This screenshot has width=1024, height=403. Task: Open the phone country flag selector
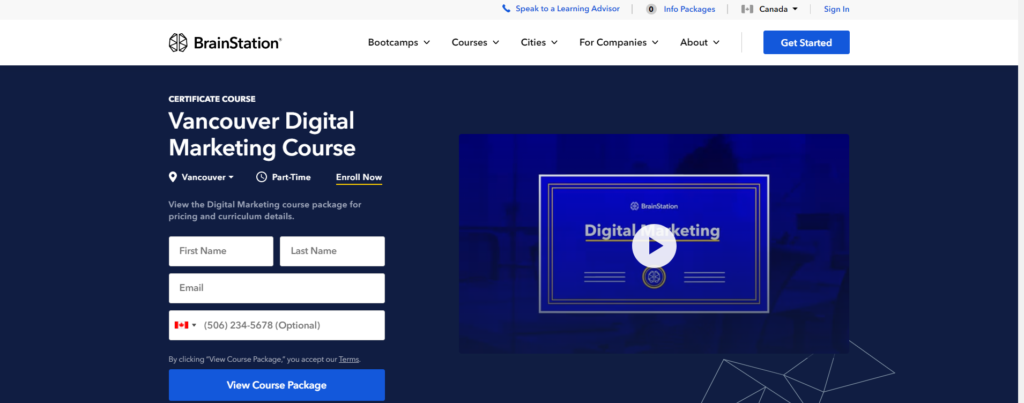tap(185, 325)
